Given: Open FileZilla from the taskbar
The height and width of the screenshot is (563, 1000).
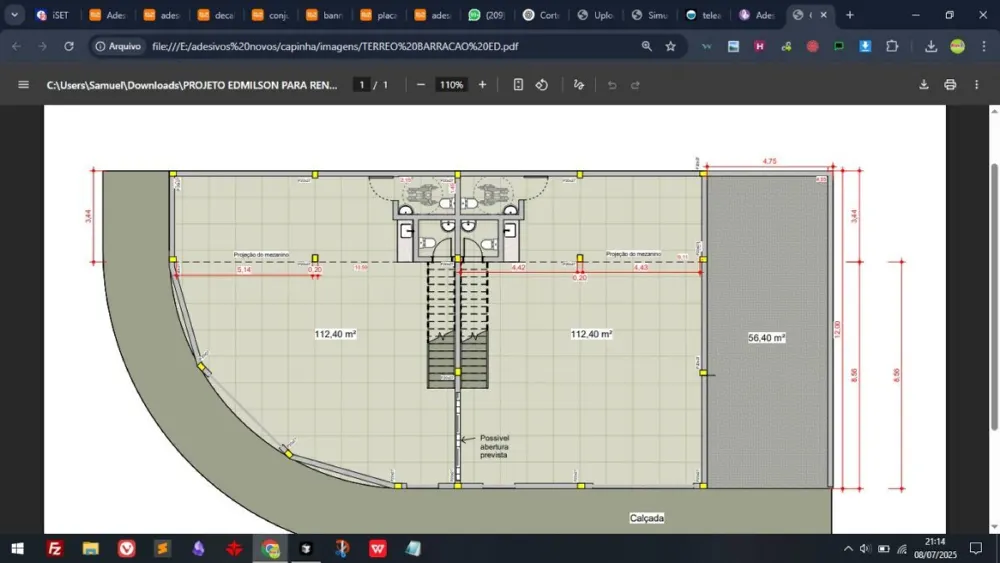Looking at the screenshot, I should [55, 548].
